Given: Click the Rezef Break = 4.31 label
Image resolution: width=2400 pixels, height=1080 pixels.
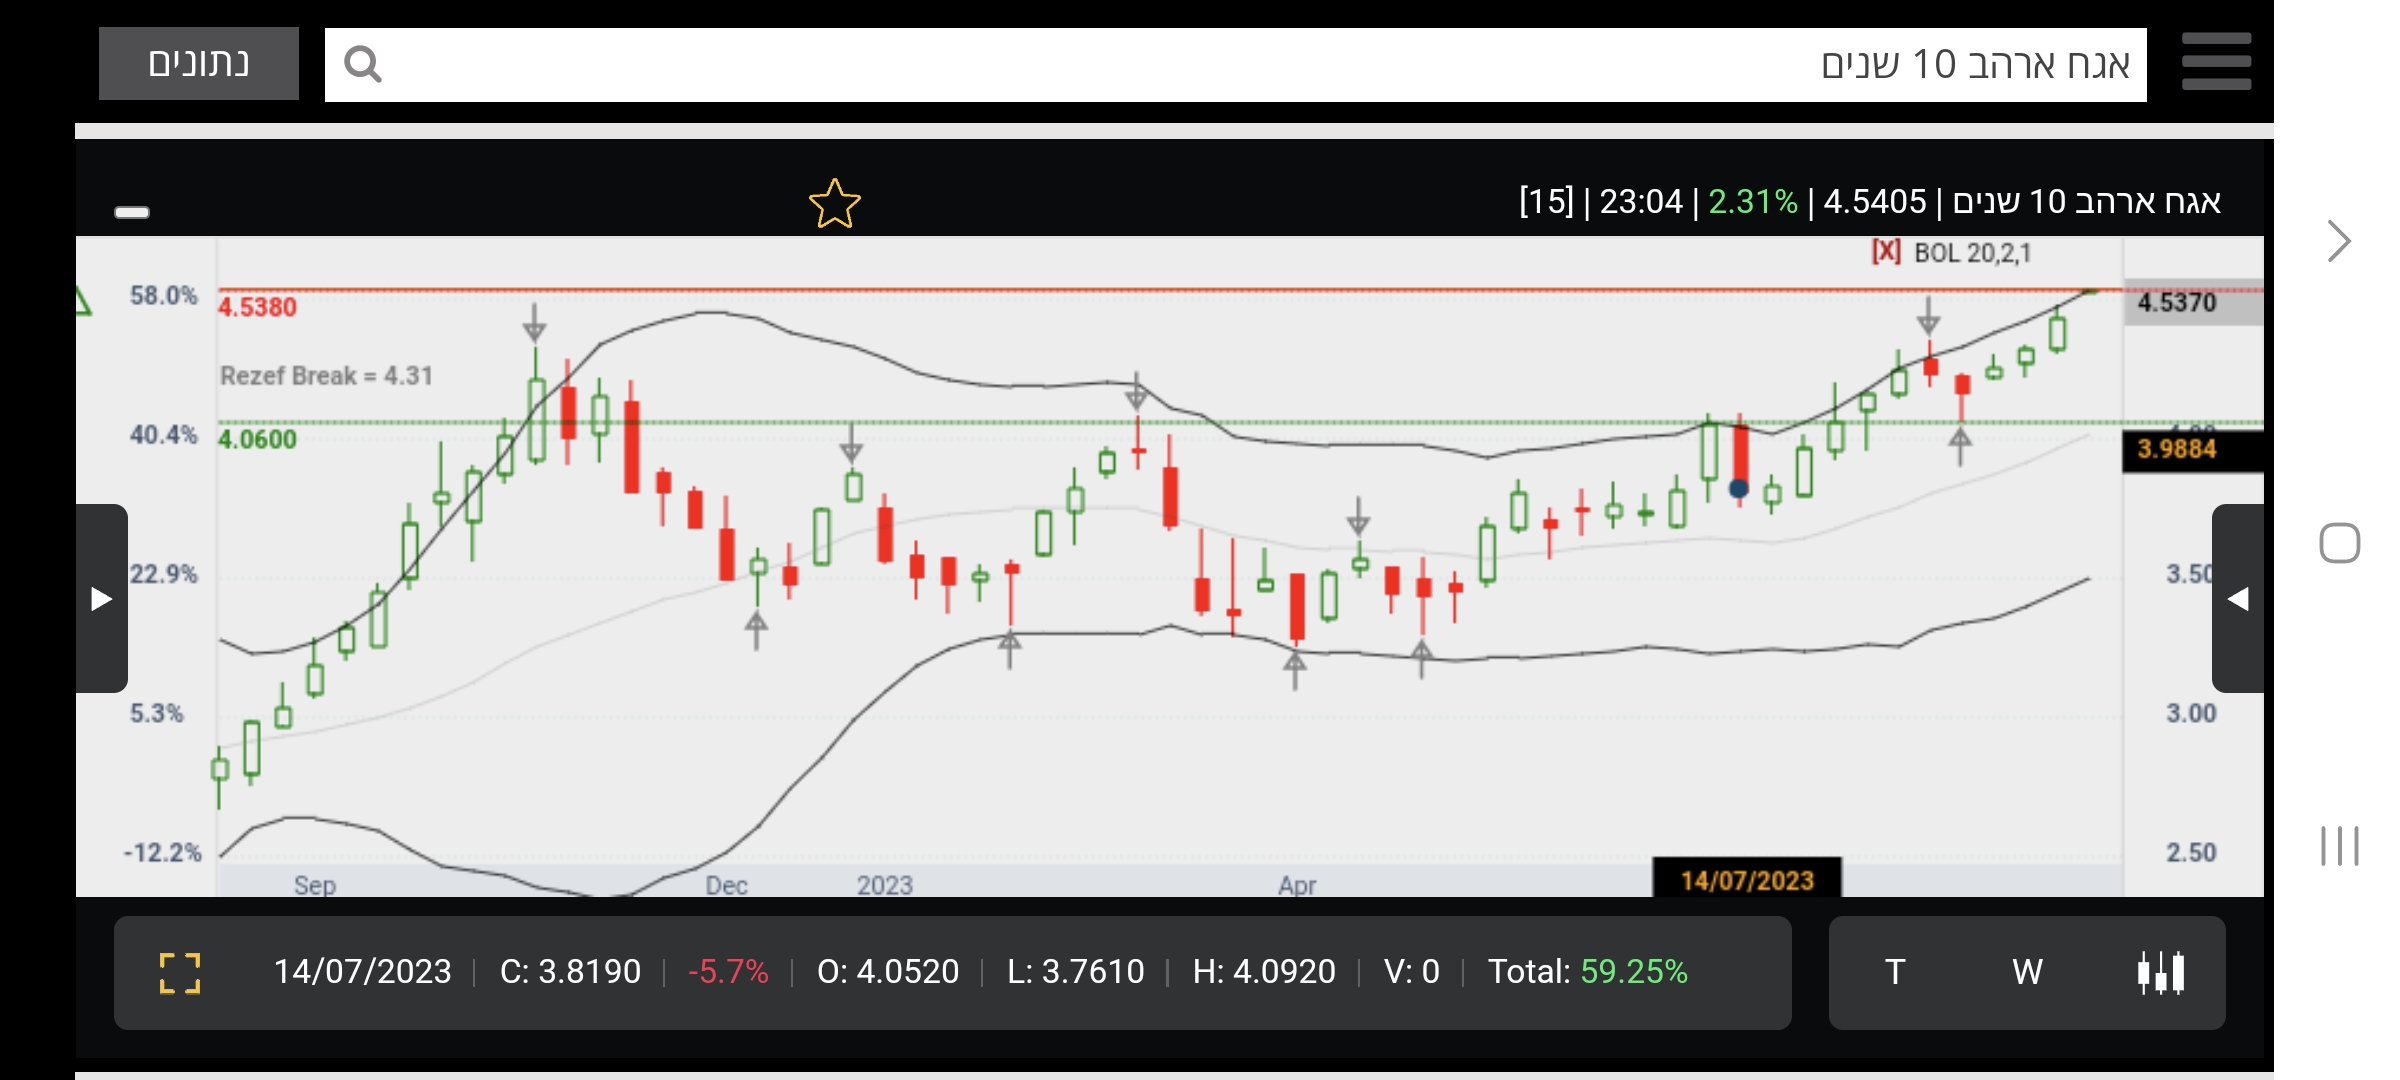Looking at the screenshot, I should click(326, 376).
